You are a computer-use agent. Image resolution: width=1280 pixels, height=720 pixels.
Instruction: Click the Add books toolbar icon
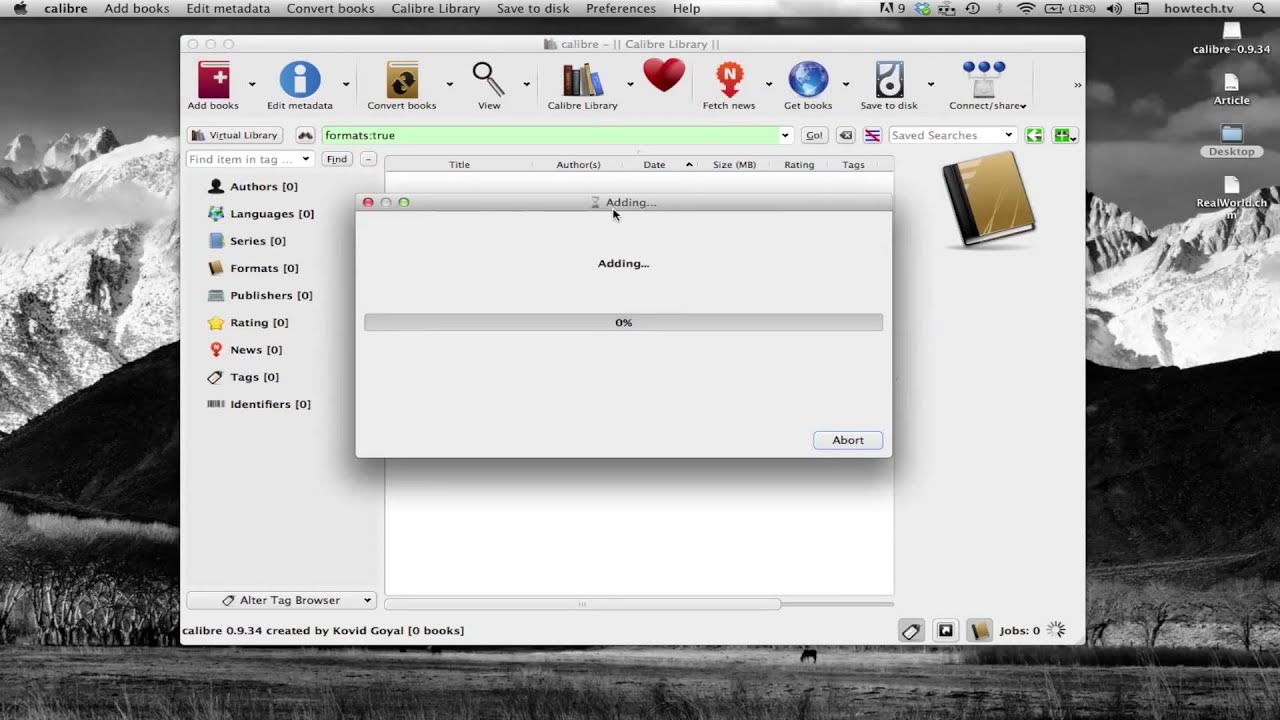213,79
